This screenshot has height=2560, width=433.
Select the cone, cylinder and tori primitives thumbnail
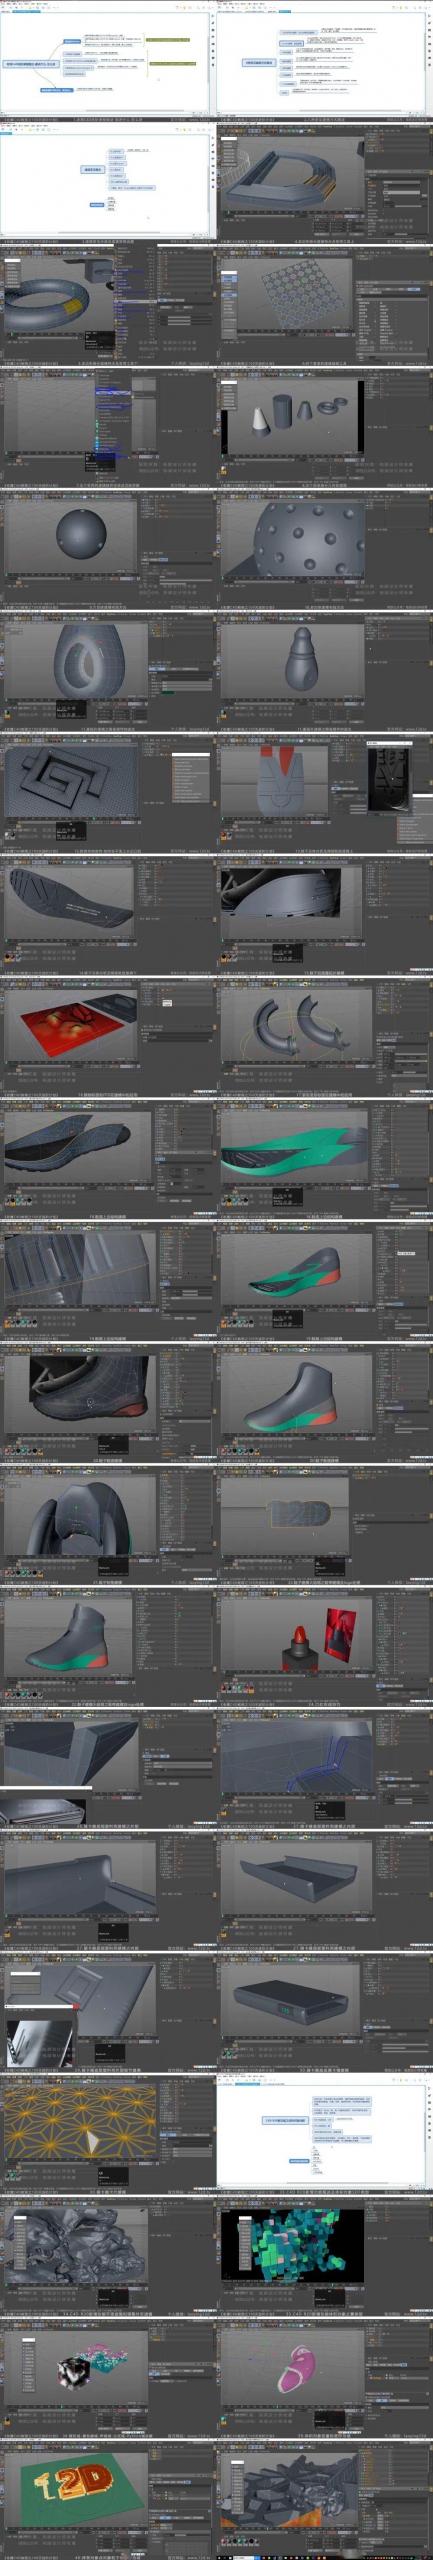coord(325,427)
